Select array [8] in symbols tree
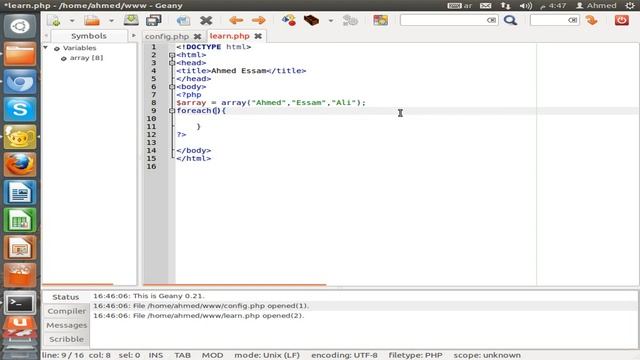The height and width of the screenshot is (360, 640). (86, 58)
